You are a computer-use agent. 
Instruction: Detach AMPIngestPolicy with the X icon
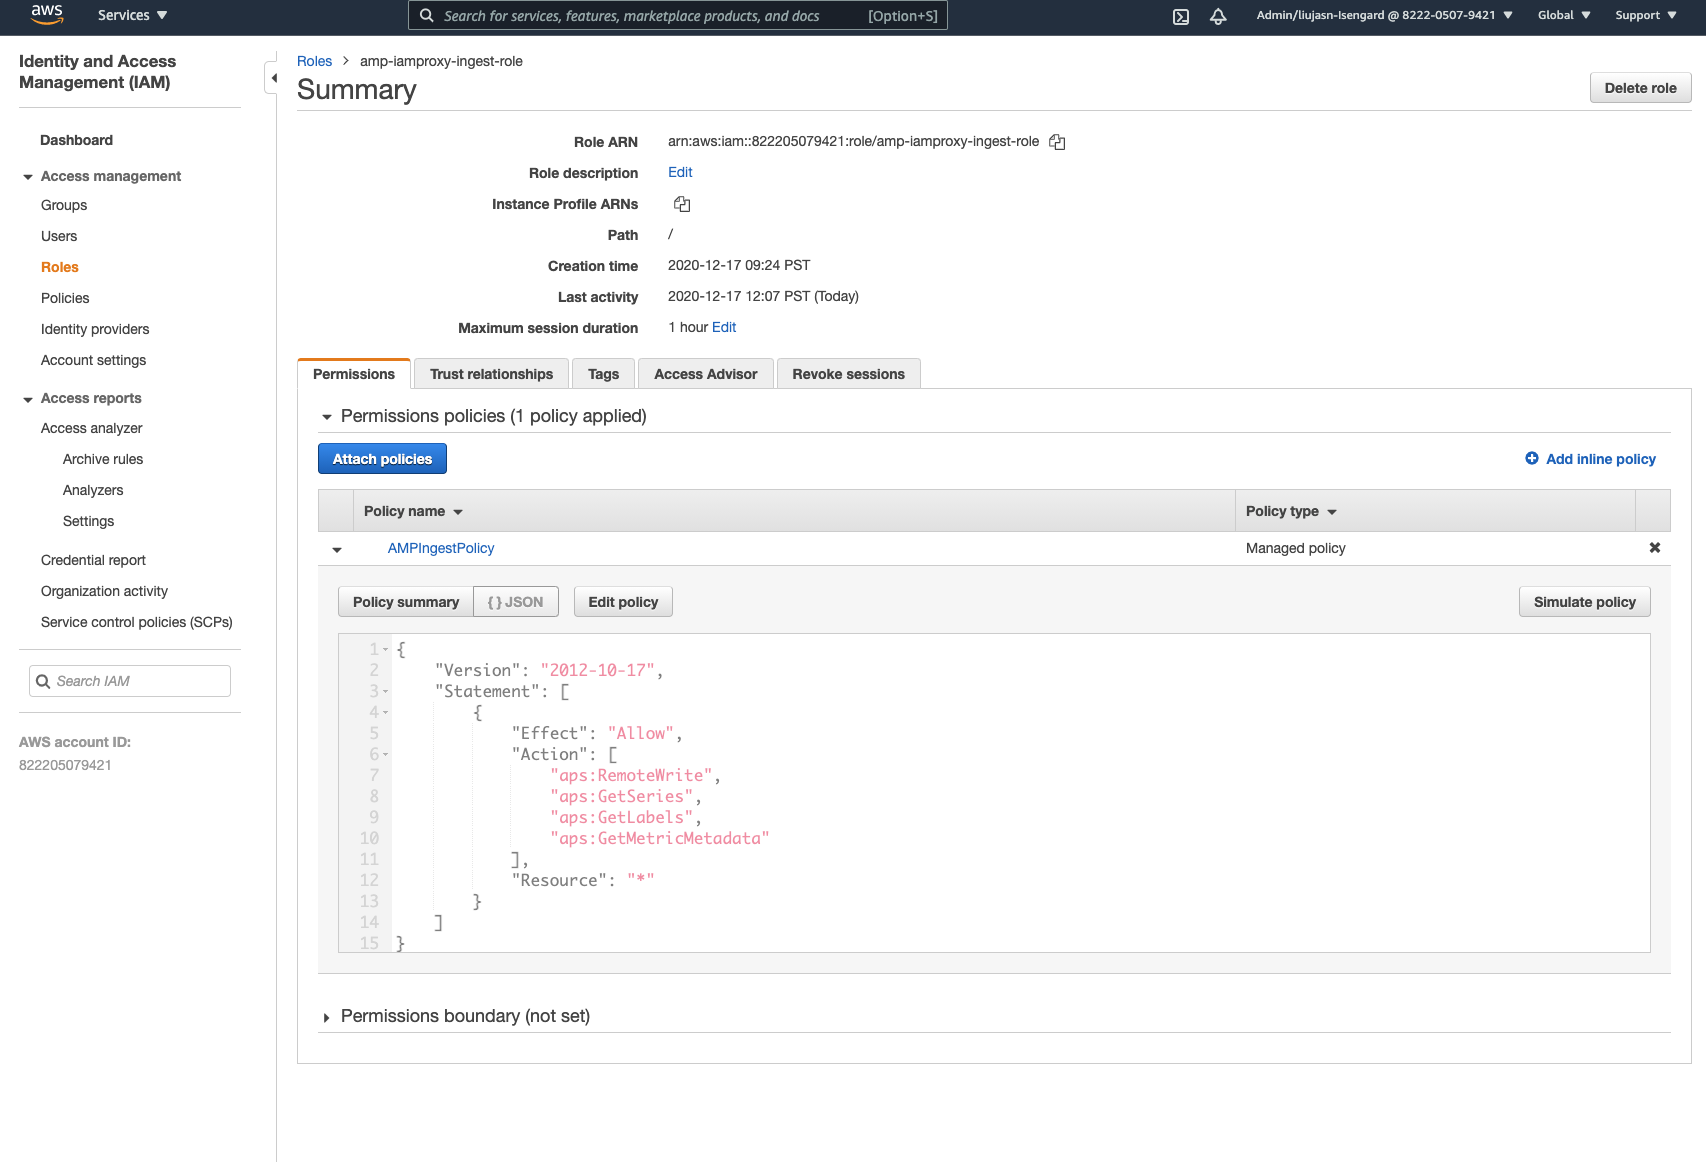pos(1655,548)
